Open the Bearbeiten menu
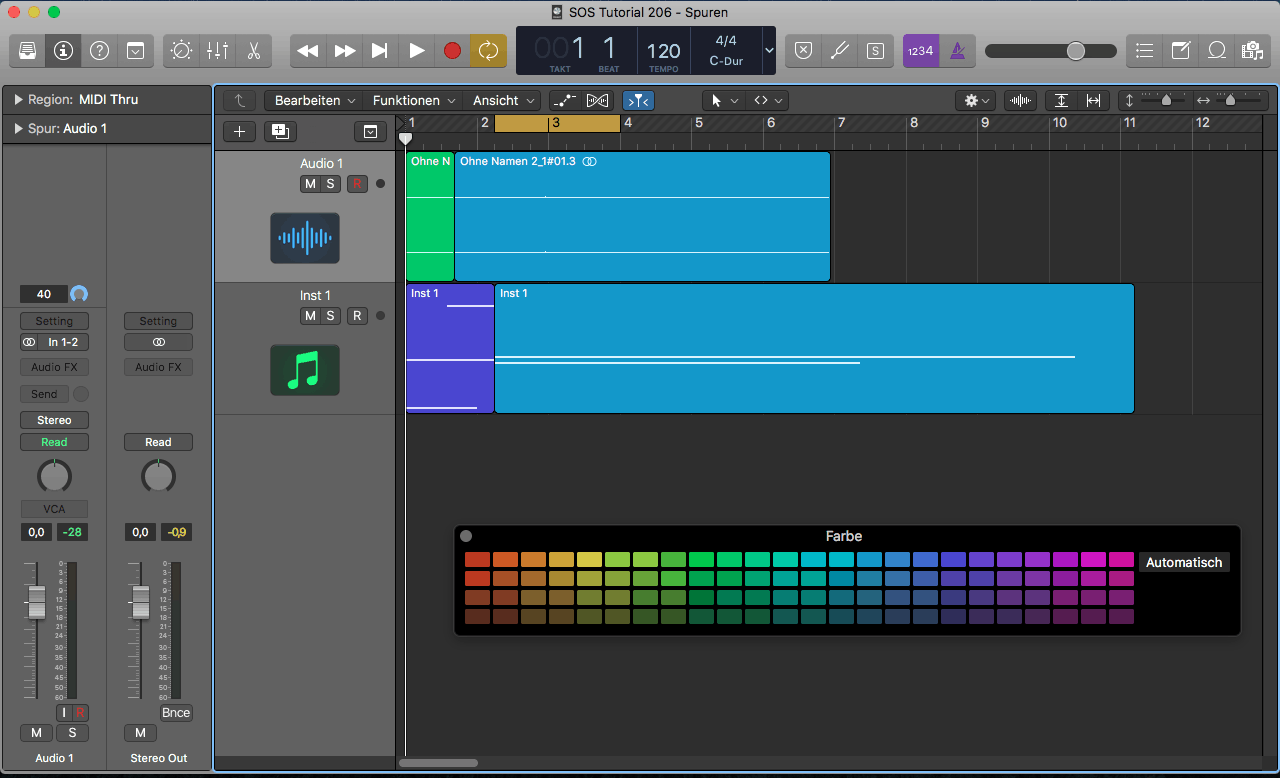 click(x=315, y=101)
